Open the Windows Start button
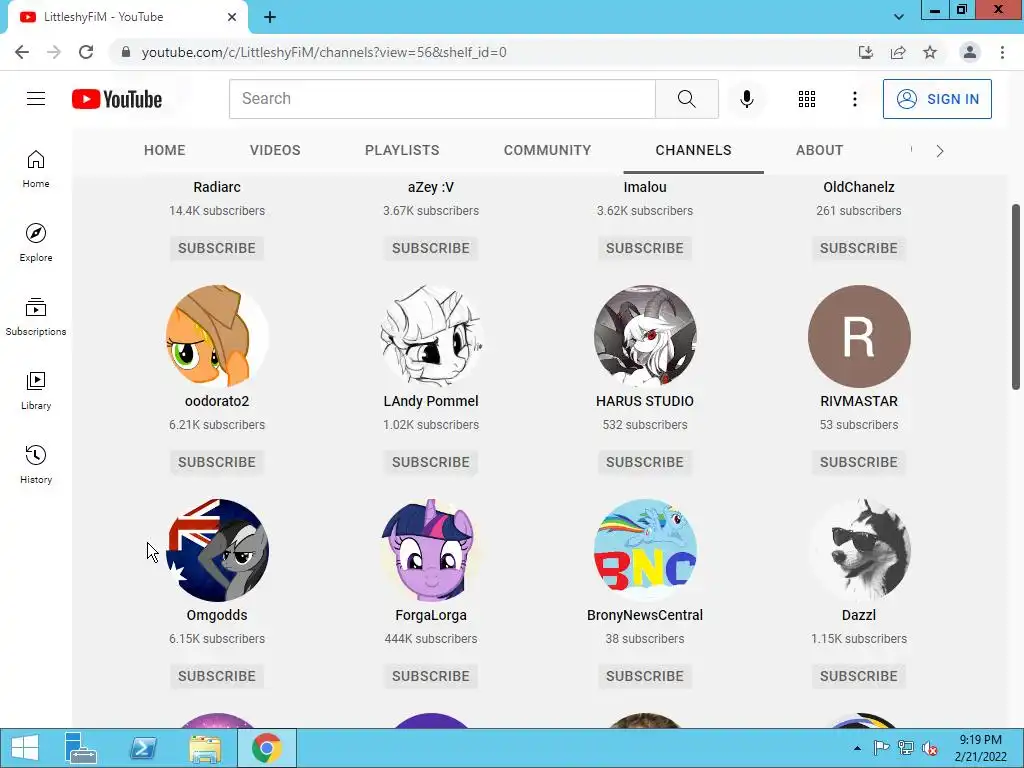This screenshot has width=1024, height=768. 25,748
